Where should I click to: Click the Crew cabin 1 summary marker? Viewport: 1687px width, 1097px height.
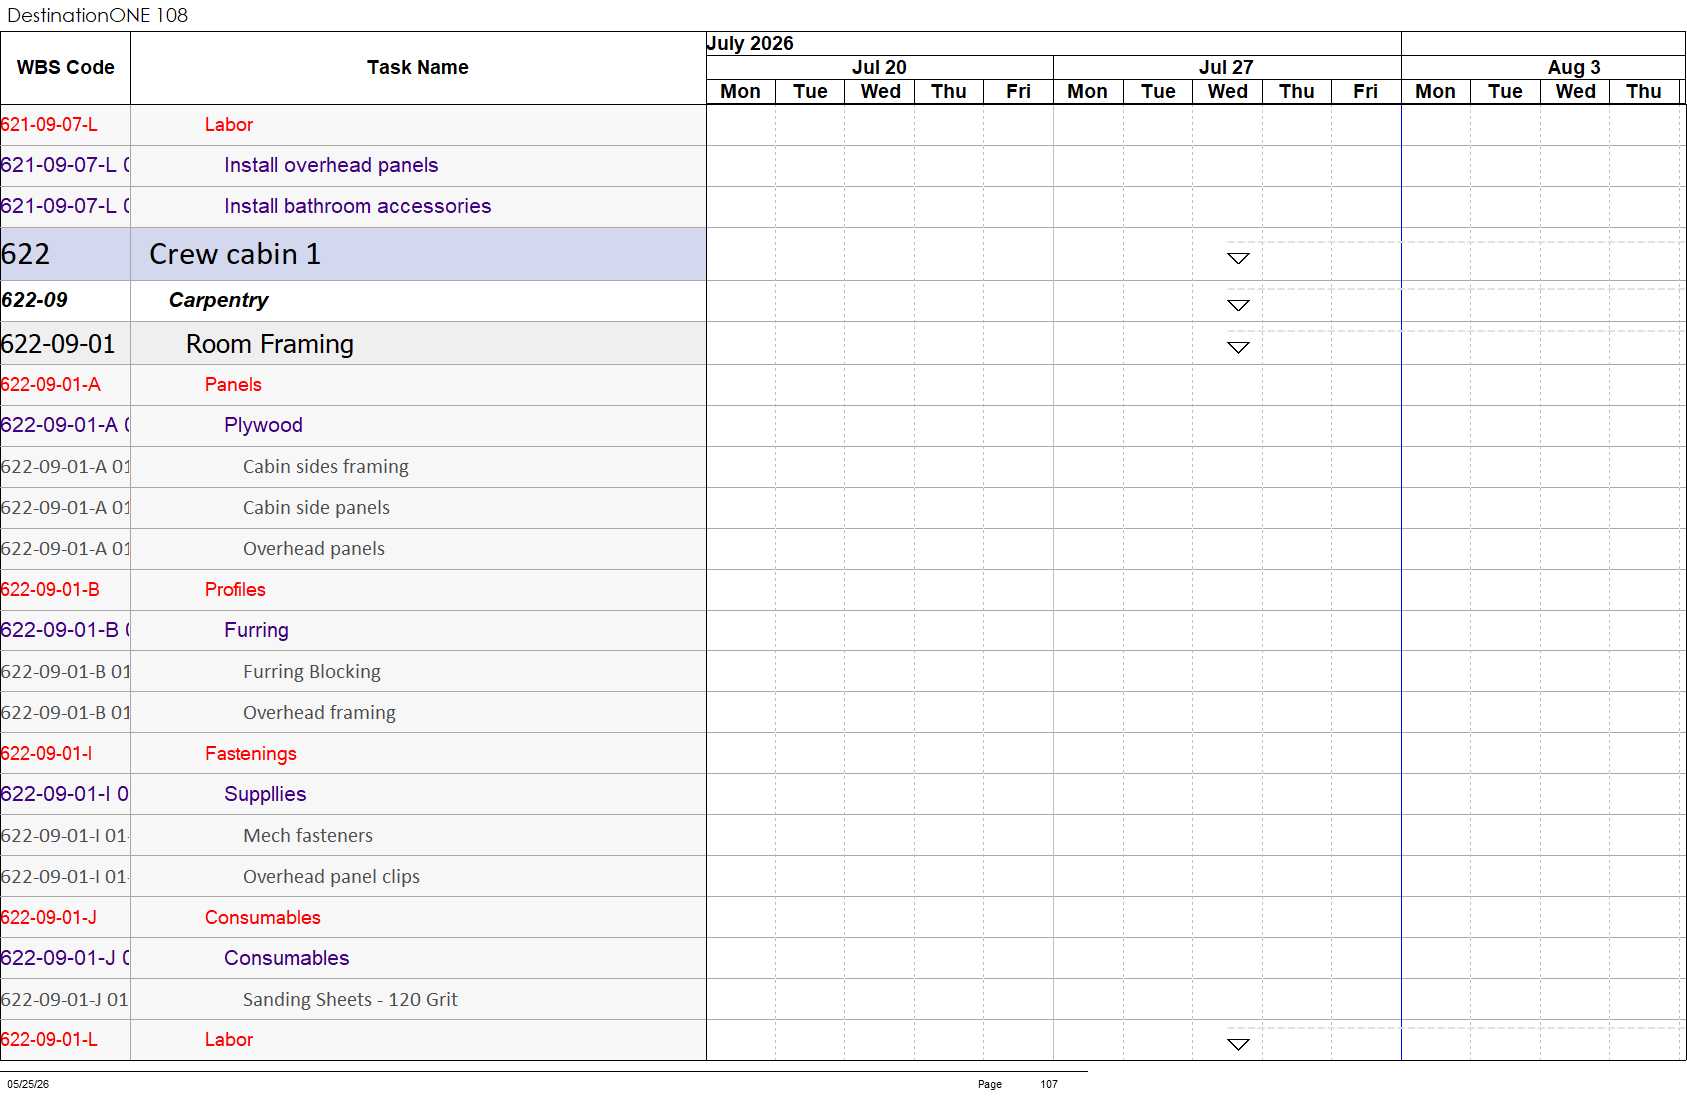pos(1238,258)
